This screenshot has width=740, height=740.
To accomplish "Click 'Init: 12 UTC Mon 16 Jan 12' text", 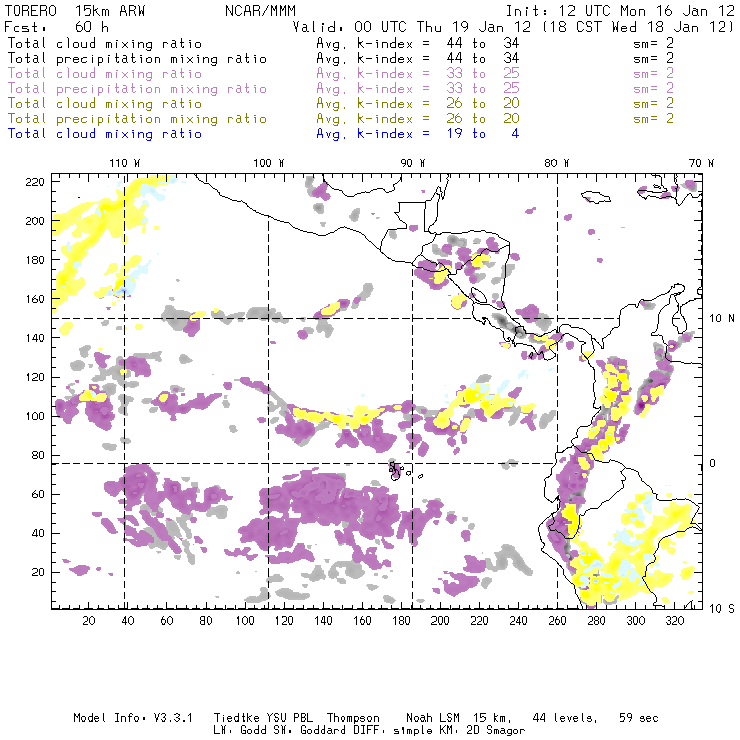I will click(620, 11).
